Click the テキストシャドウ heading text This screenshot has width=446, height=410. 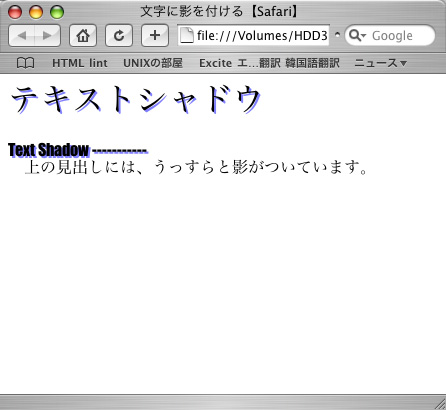tap(135, 99)
